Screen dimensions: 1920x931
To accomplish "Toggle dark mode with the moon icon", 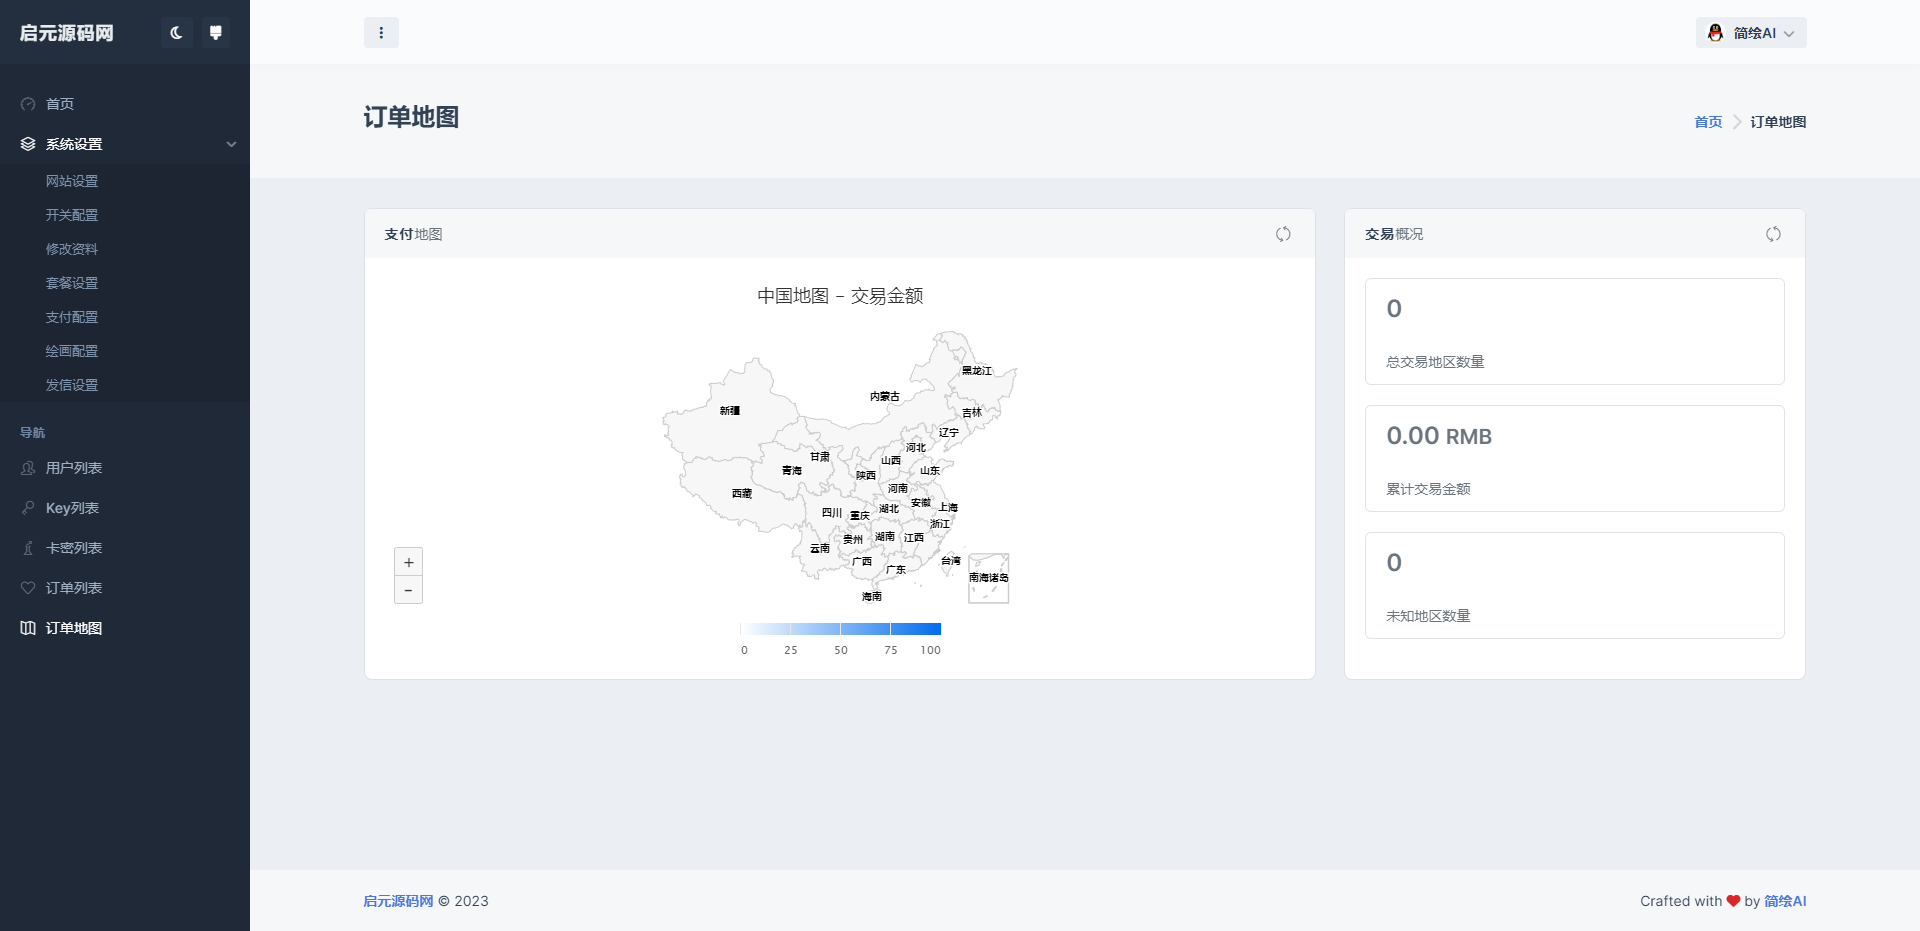I will pyautogui.click(x=176, y=33).
